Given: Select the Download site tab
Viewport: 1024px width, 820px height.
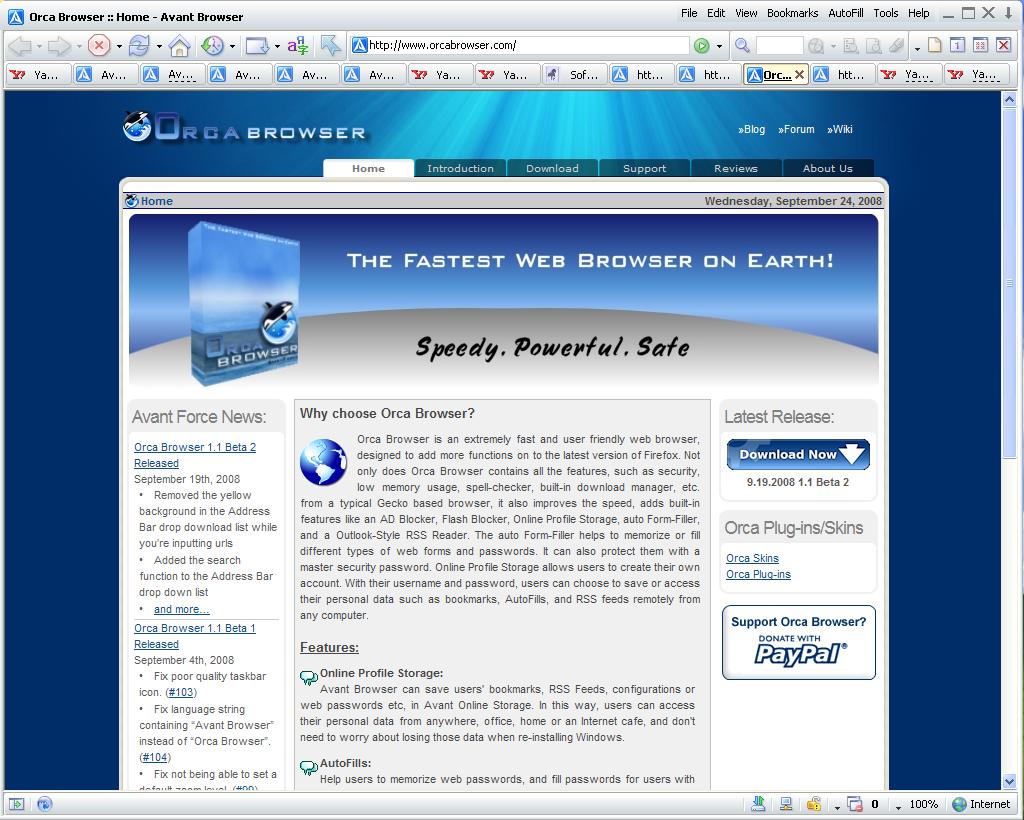Looking at the screenshot, I should point(552,168).
